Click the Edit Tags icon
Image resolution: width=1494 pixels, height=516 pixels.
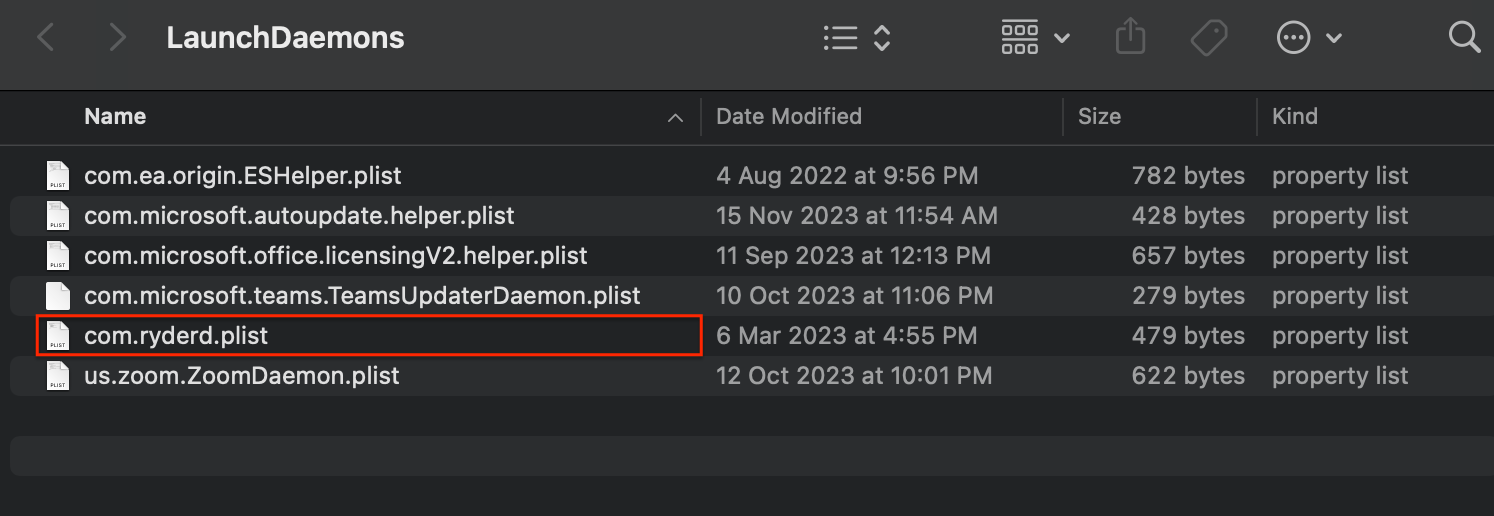coord(1209,38)
